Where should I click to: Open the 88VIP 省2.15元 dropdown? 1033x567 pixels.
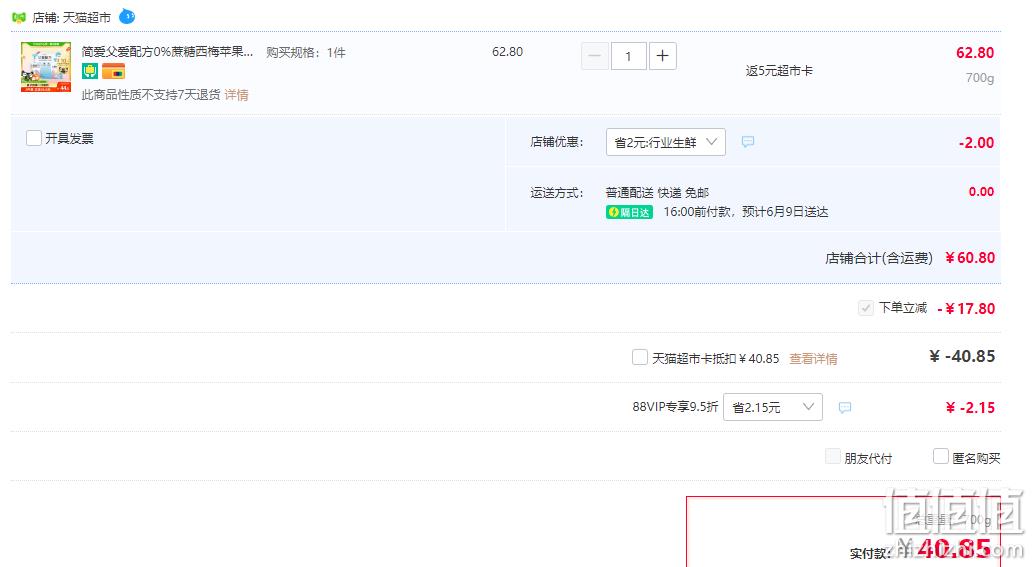point(773,407)
